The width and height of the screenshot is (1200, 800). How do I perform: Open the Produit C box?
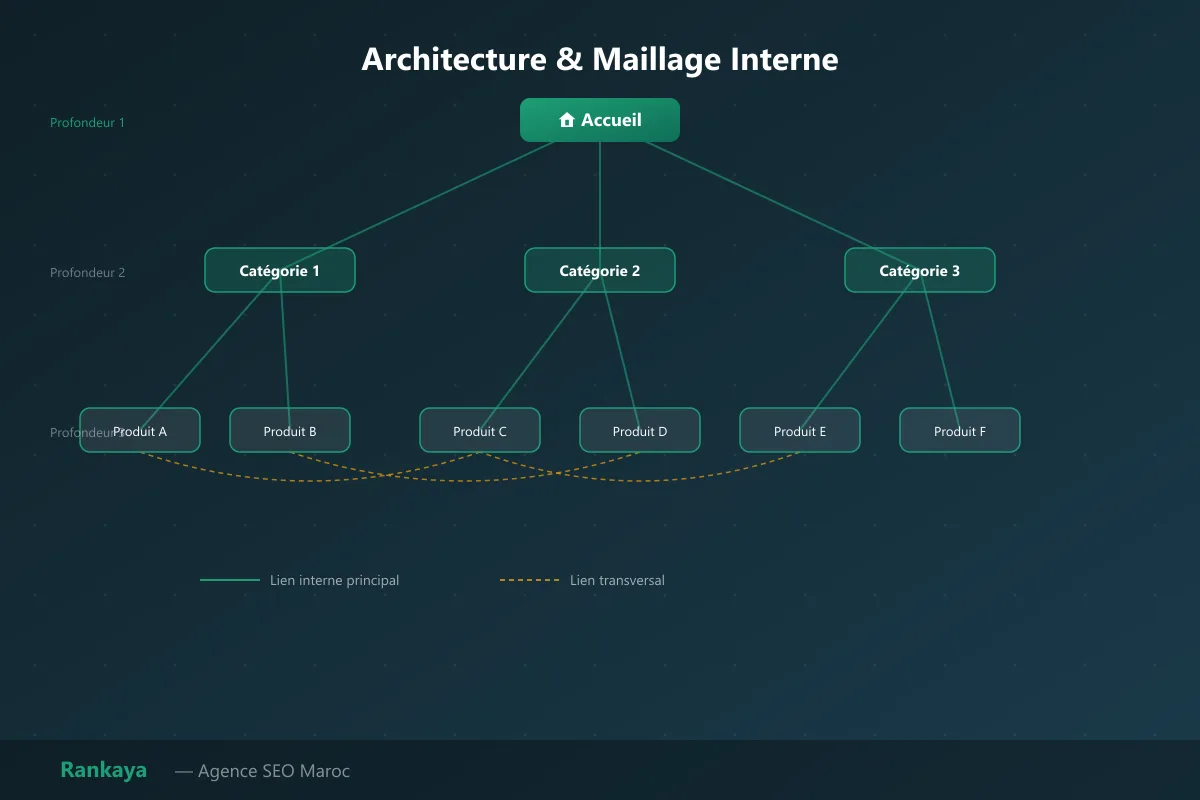click(x=480, y=430)
